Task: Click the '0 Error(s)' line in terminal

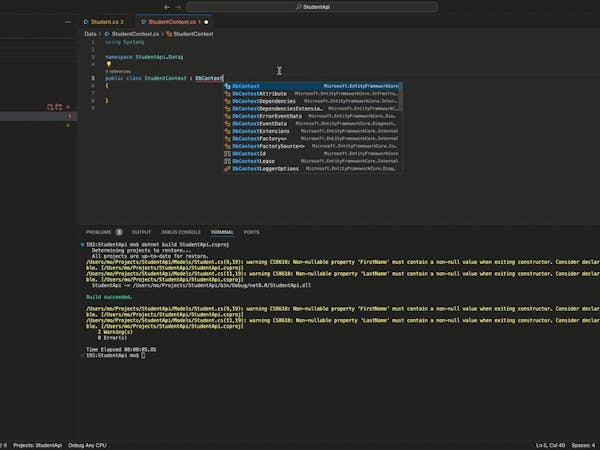Action: pyautogui.click(x=112, y=338)
